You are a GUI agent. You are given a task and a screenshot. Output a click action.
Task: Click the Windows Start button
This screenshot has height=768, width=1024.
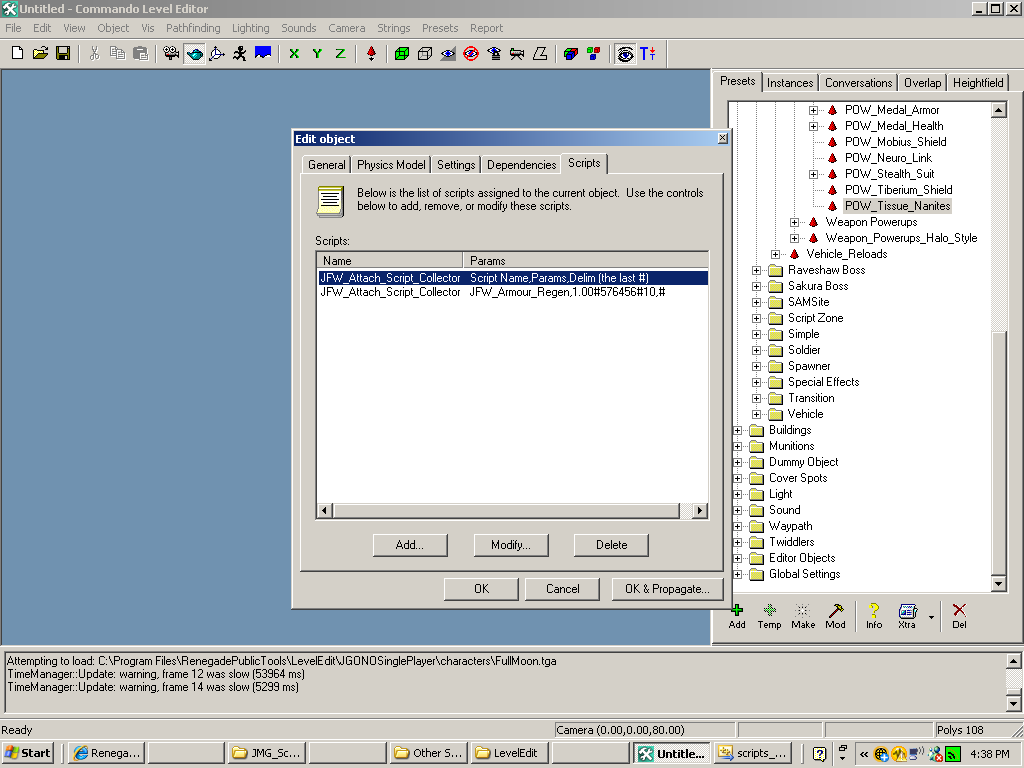click(28, 753)
